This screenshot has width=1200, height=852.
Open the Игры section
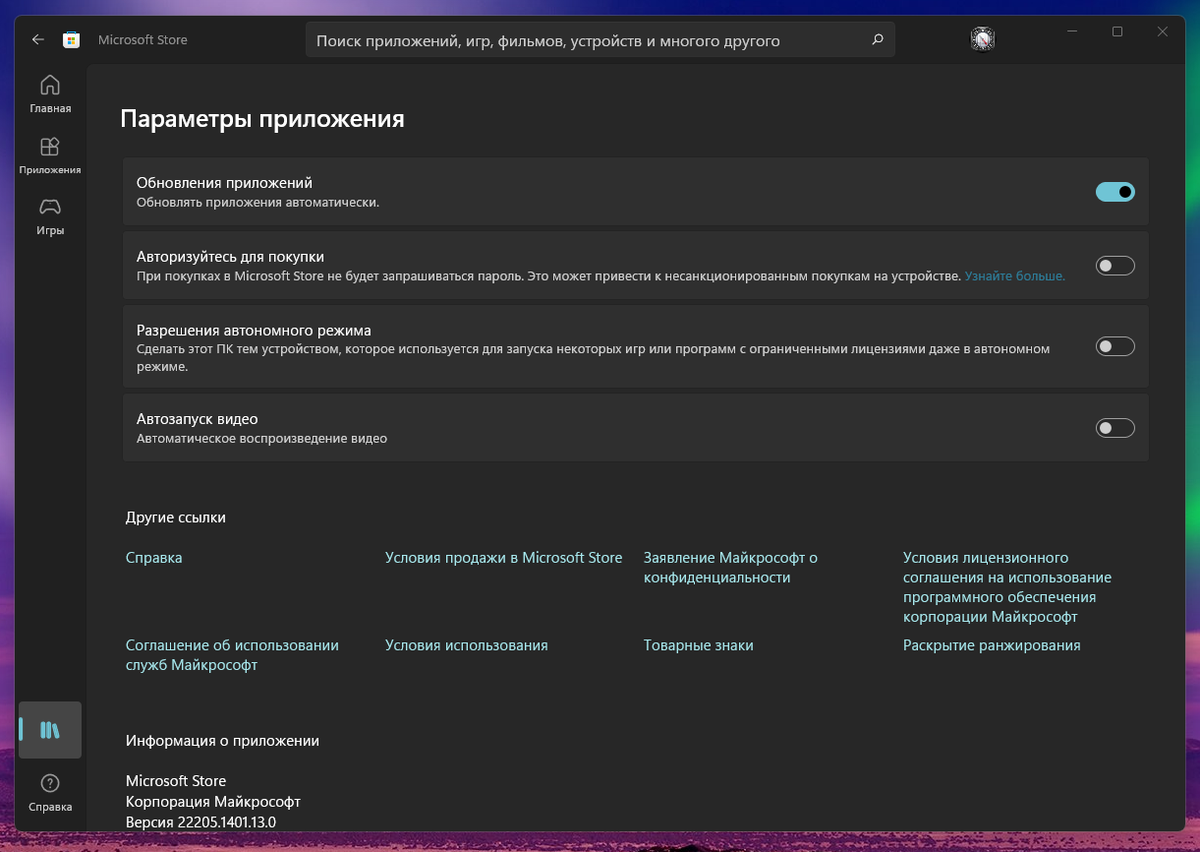coord(50,217)
